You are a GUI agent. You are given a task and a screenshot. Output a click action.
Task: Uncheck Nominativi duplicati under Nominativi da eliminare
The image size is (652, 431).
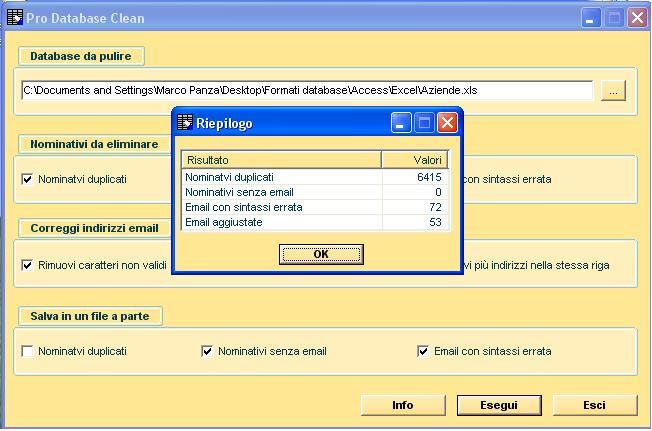pos(28,180)
